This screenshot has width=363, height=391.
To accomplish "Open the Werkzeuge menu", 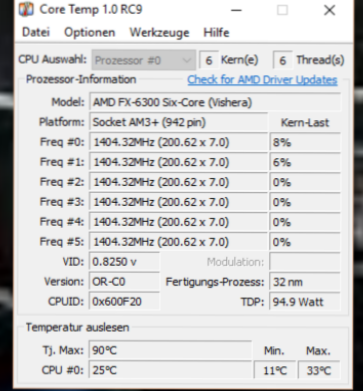I will click(x=159, y=32).
